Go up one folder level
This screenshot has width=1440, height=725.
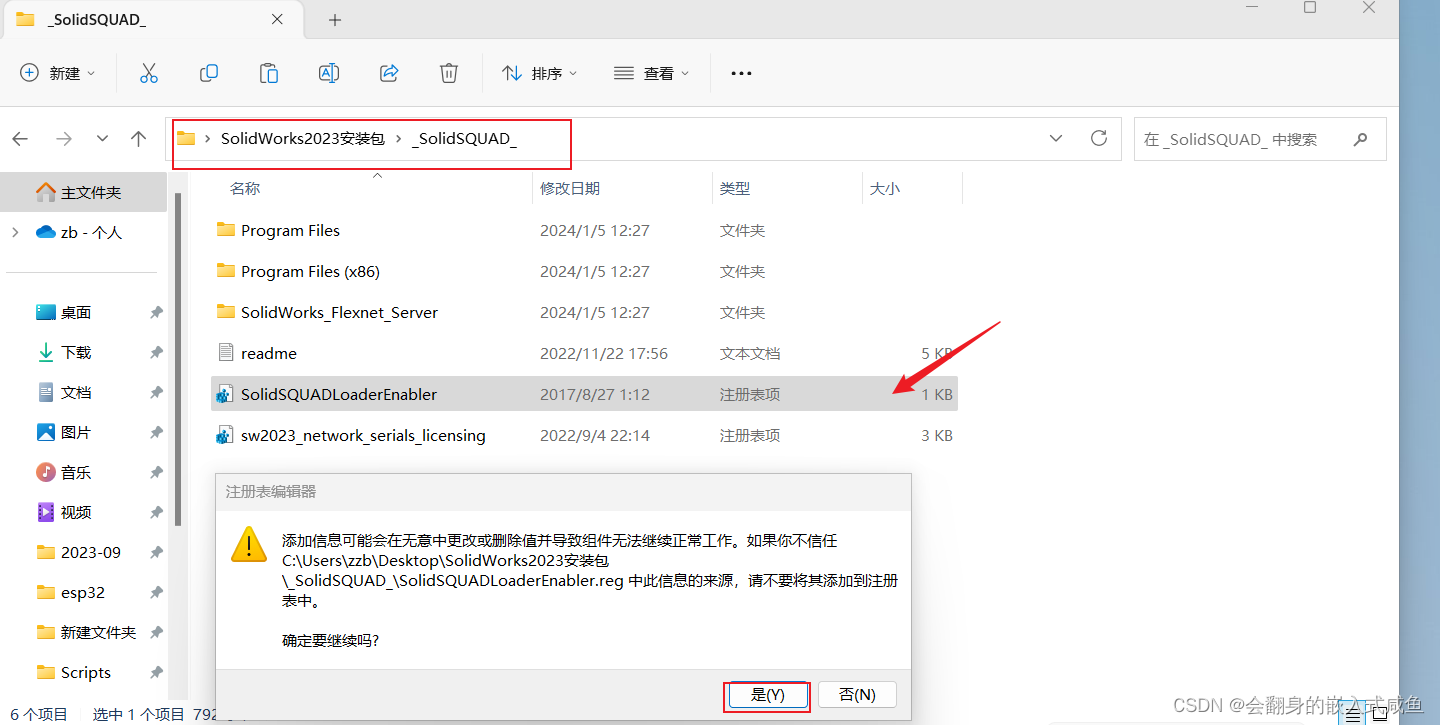click(139, 139)
